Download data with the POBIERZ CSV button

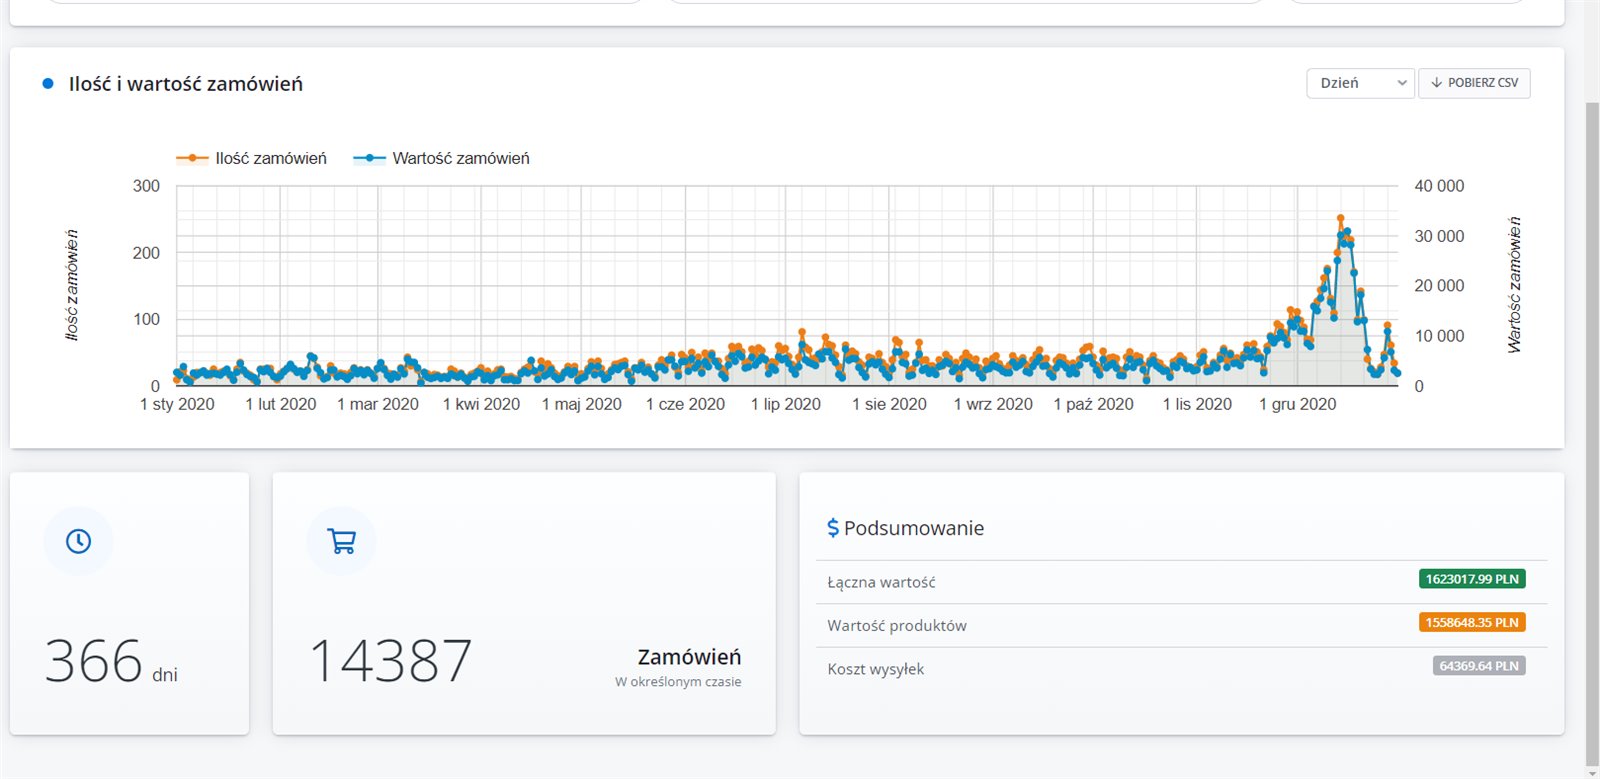coord(1474,83)
